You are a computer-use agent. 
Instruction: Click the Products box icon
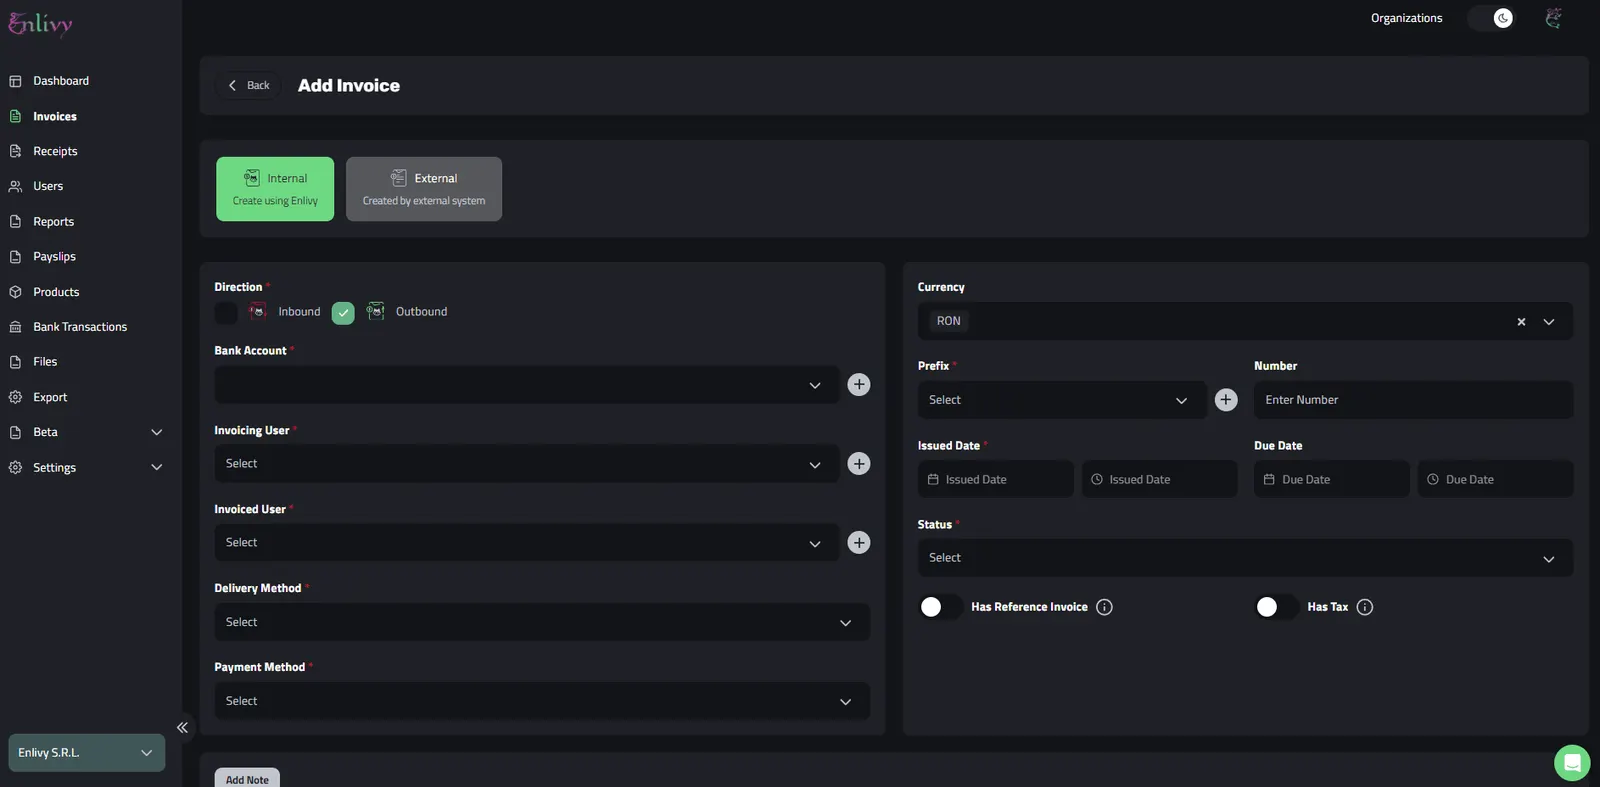click(15, 292)
